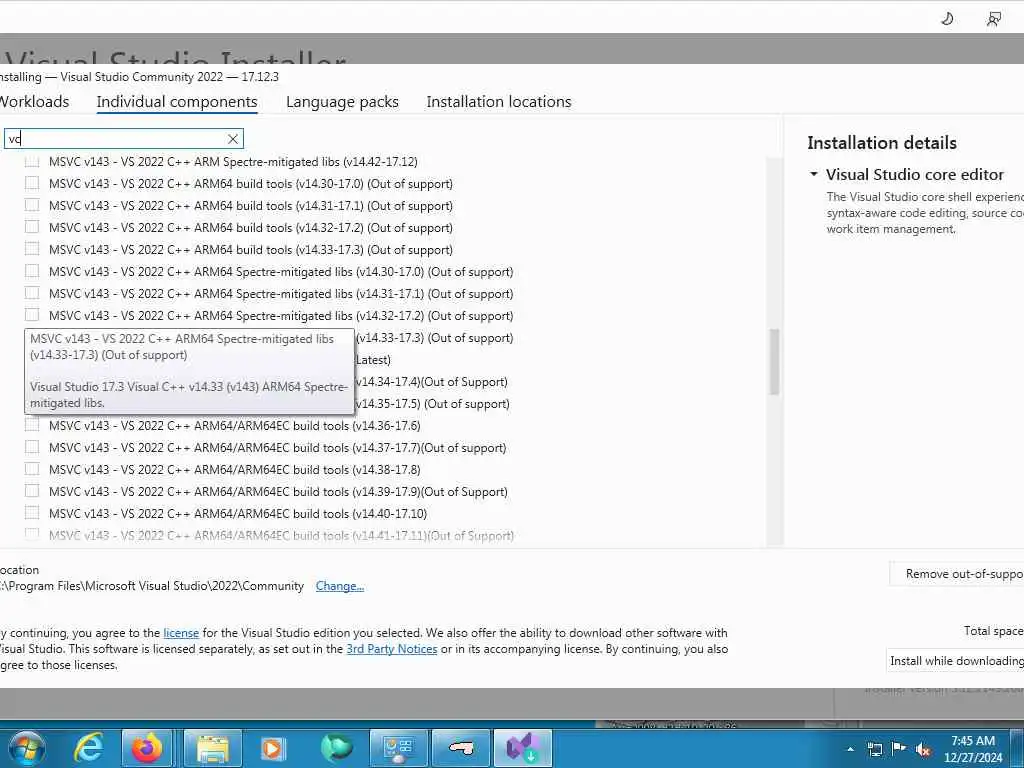Check ARM64/ARM64EC build tools v14.36-17.6
The width and height of the screenshot is (1024, 768).
(32, 425)
